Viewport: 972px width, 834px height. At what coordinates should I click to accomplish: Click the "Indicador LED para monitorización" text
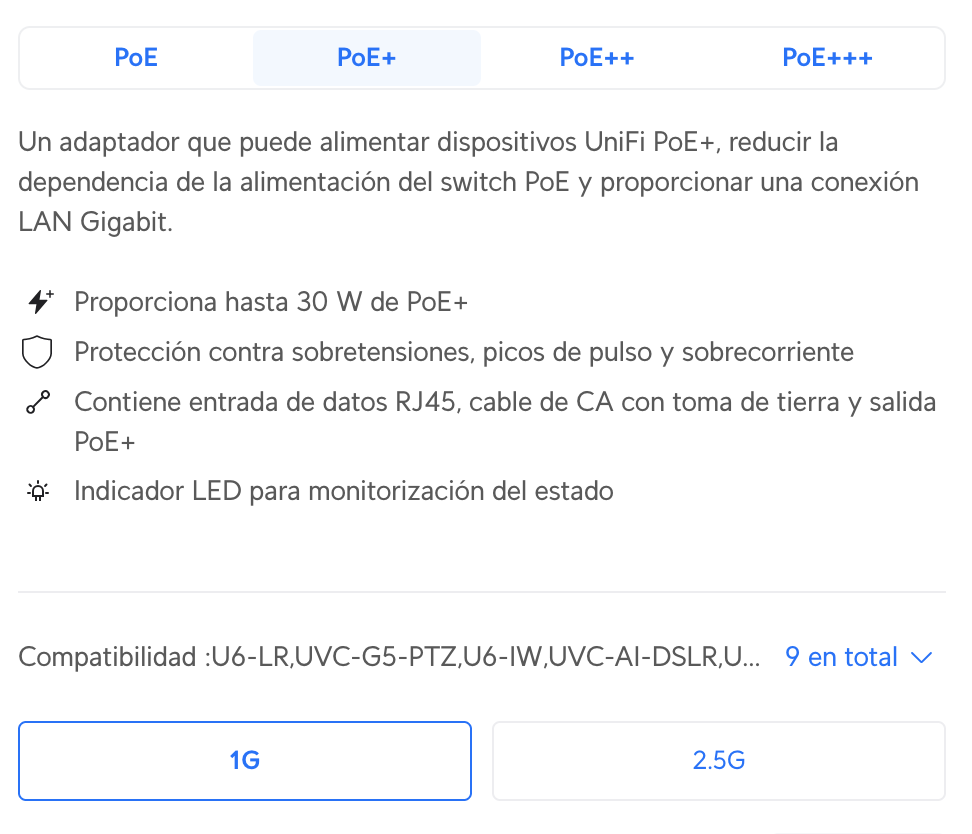[x=343, y=491]
